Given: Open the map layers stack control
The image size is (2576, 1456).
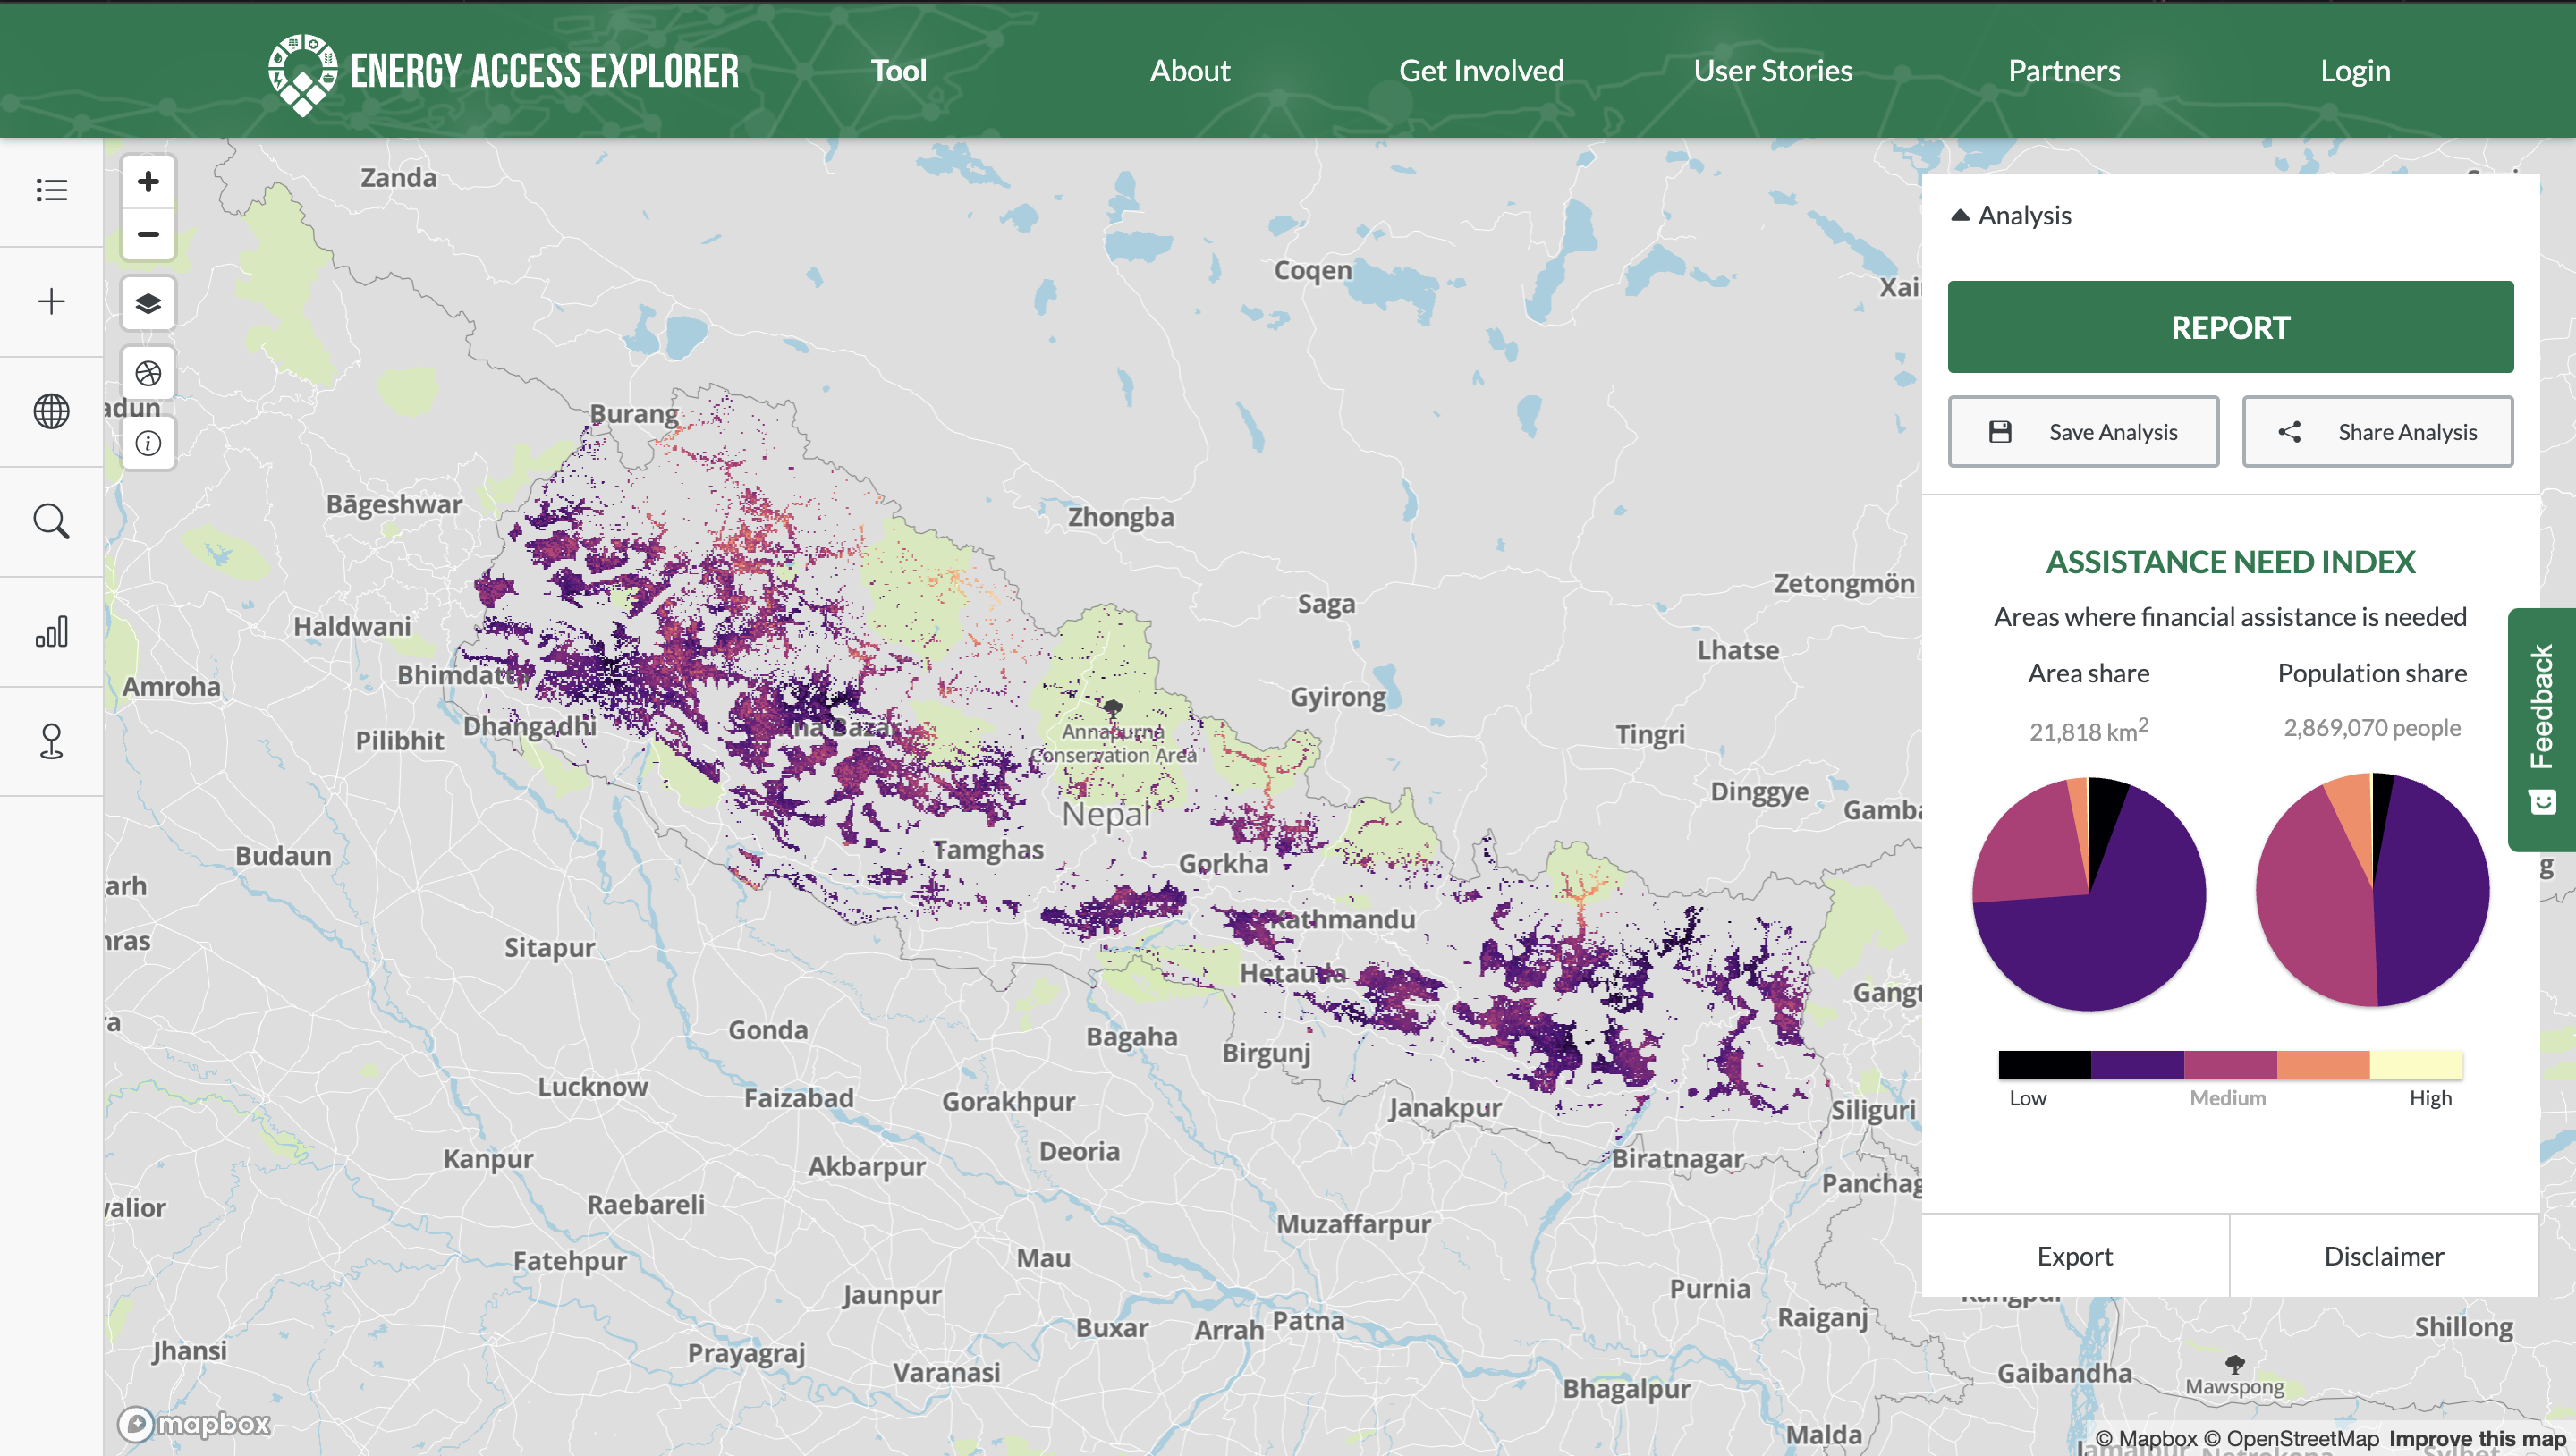Looking at the screenshot, I should coord(148,303).
